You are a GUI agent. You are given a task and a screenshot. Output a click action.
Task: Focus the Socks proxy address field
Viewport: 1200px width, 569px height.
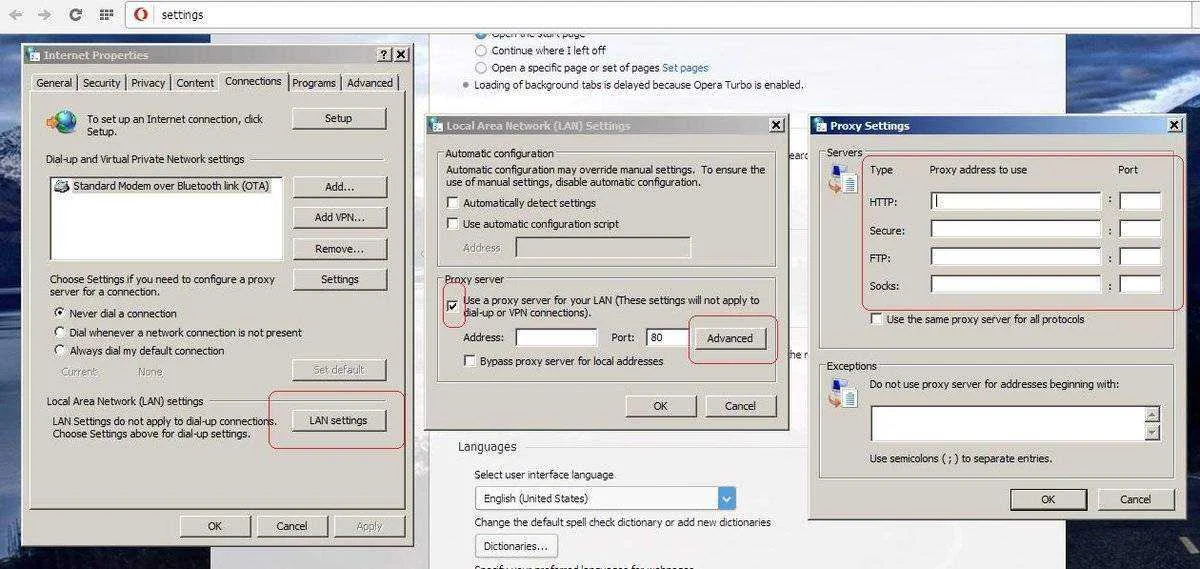coord(1015,285)
